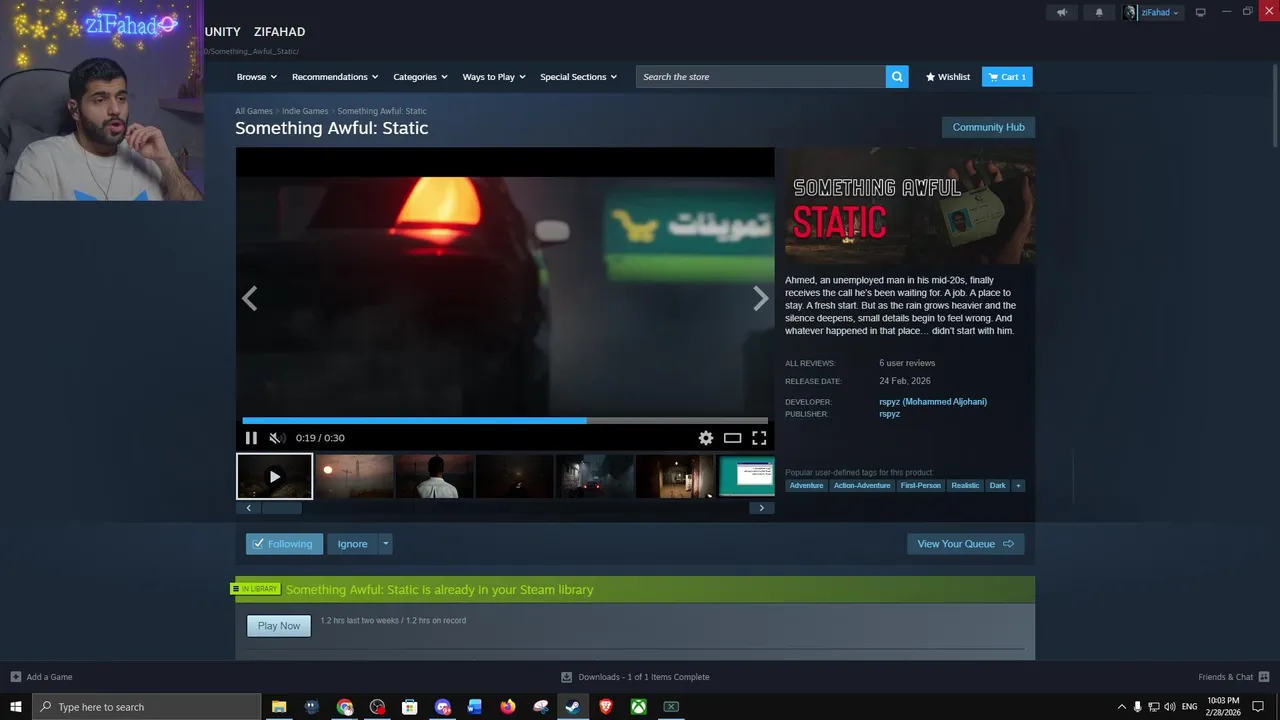Expand the Ignore options dropdown arrow

(385, 544)
